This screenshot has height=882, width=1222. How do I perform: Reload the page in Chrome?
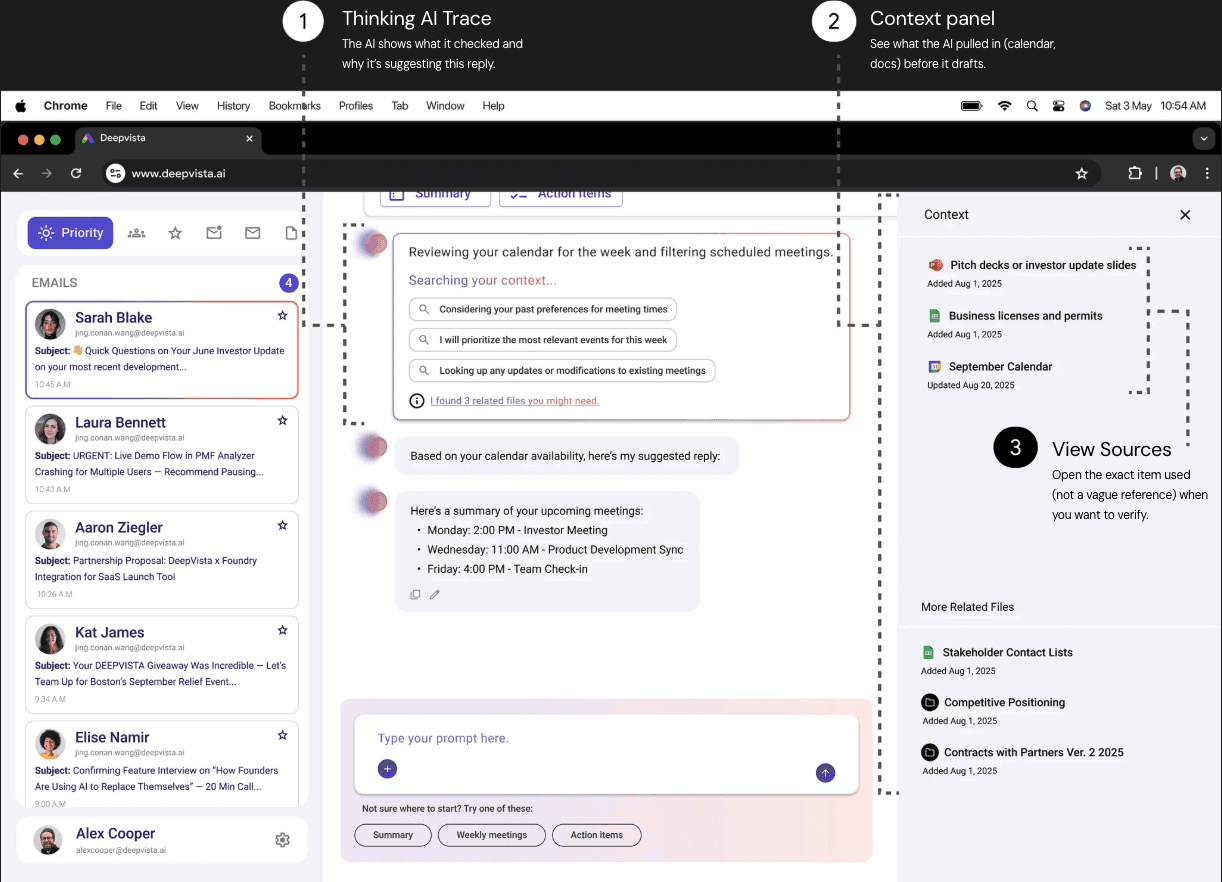coord(76,173)
